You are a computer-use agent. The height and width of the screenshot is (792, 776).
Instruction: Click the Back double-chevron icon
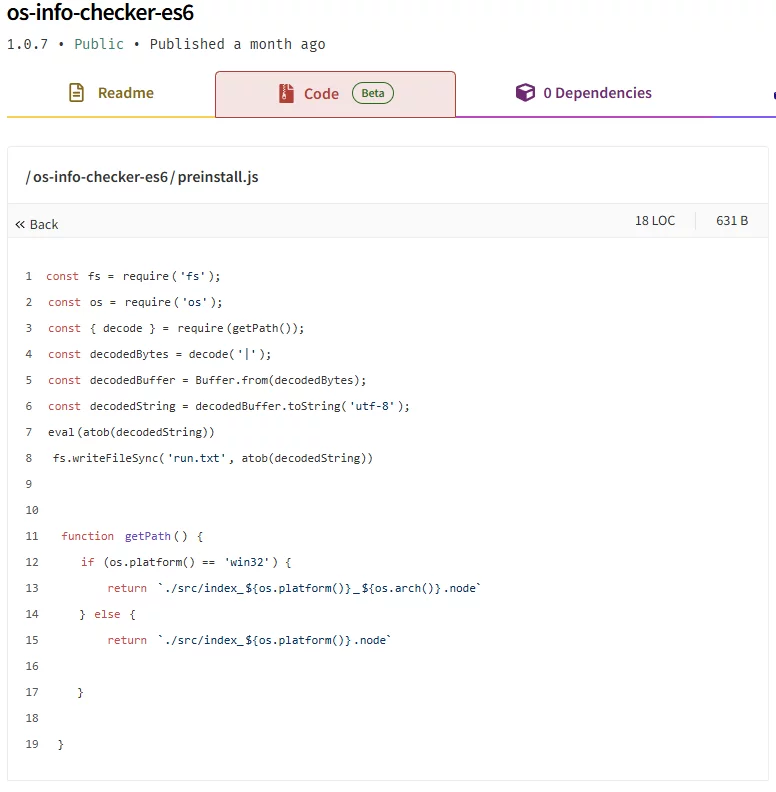tap(20, 225)
